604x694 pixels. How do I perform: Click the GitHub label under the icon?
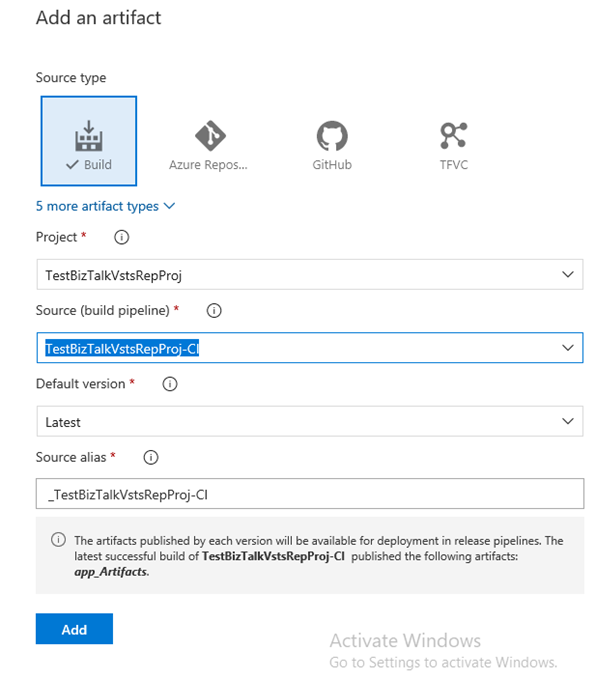click(x=332, y=165)
